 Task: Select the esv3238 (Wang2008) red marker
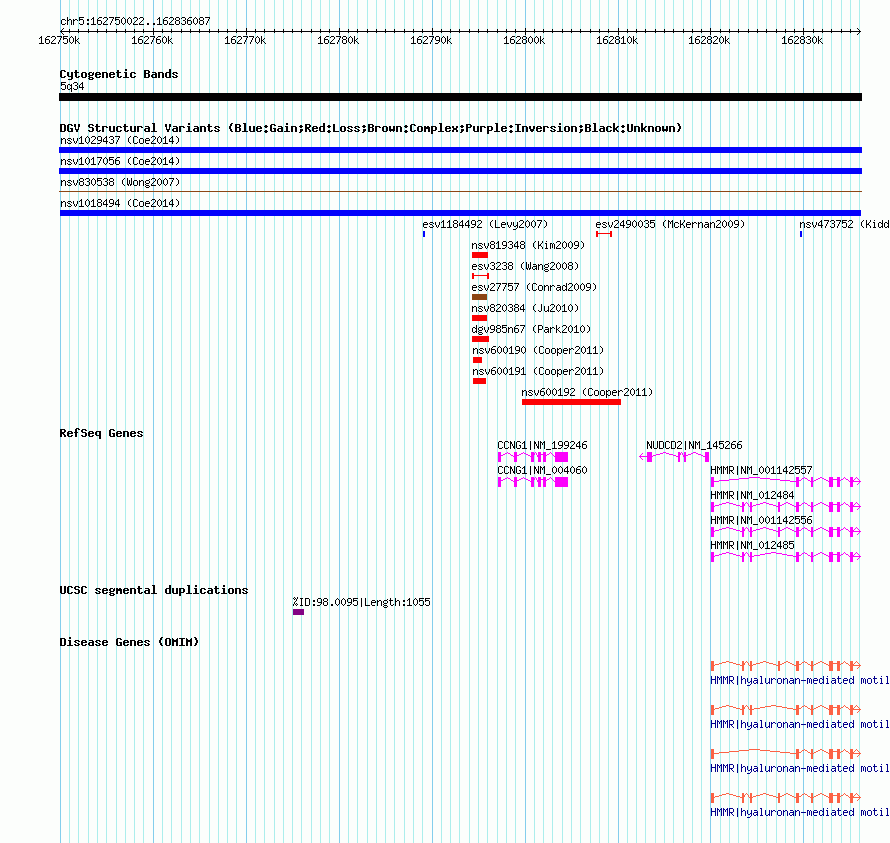(480, 276)
